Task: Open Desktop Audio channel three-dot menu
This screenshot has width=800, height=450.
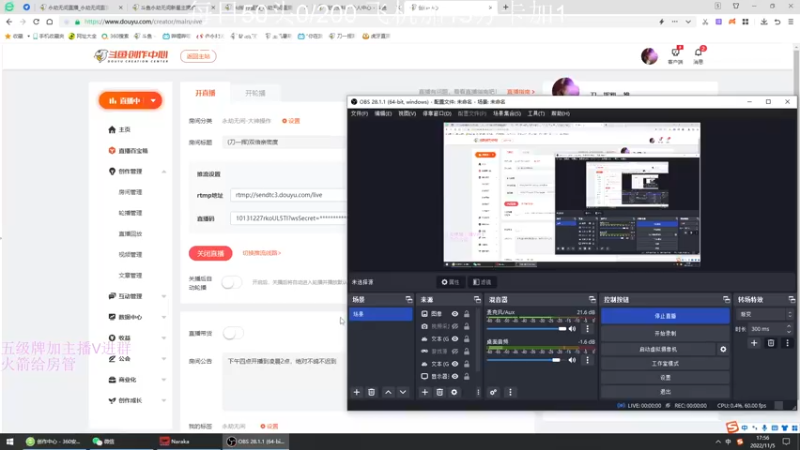Action: point(587,360)
